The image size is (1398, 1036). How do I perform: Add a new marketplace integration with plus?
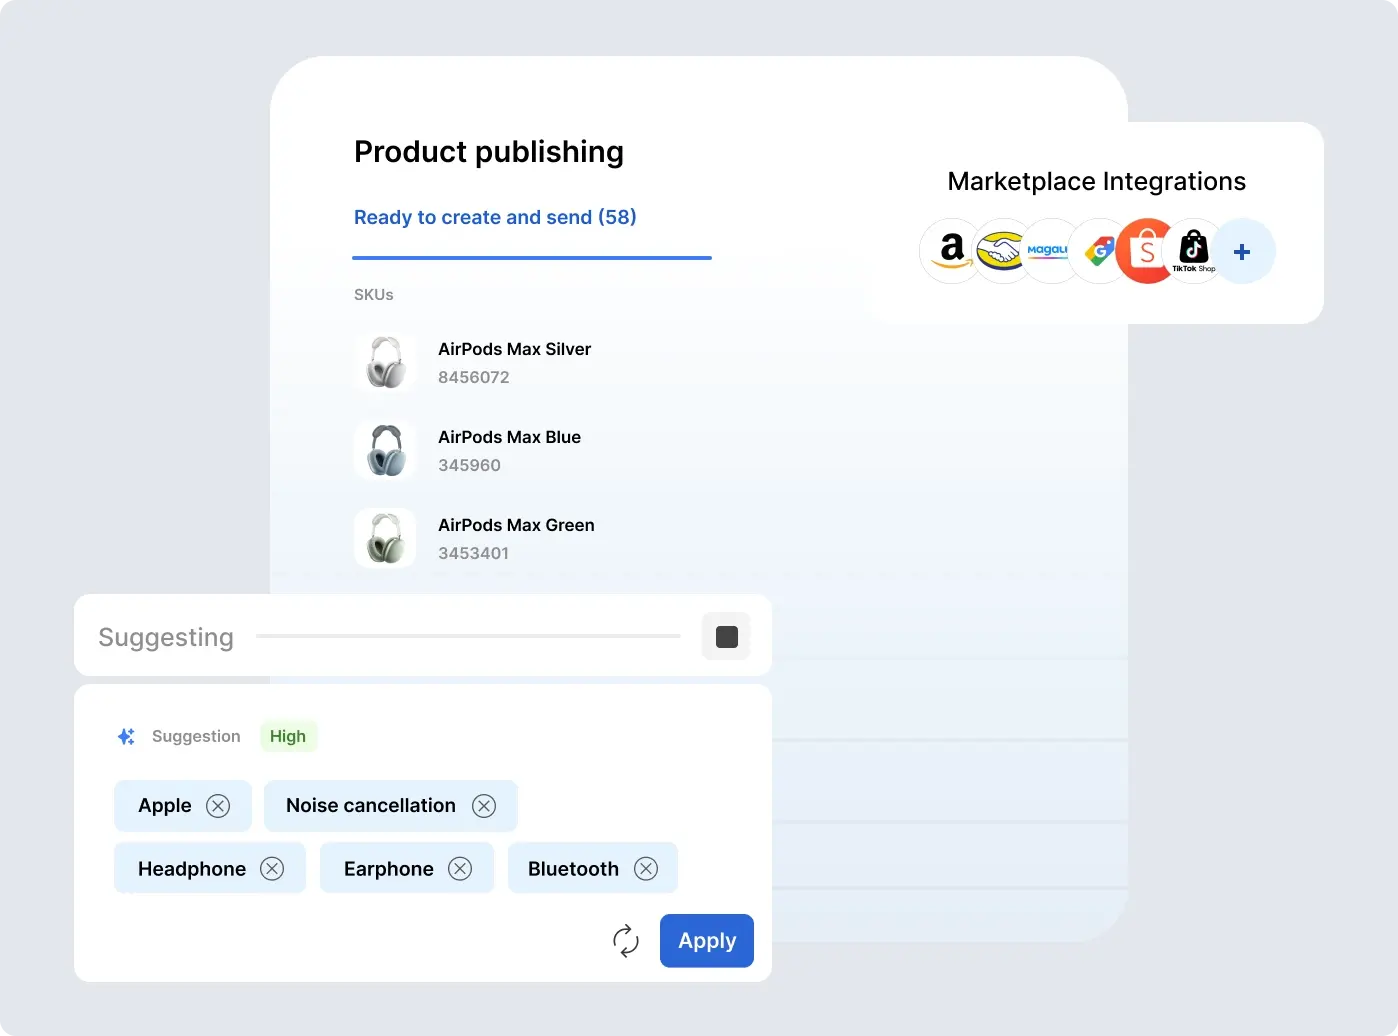[x=1242, y=252]
